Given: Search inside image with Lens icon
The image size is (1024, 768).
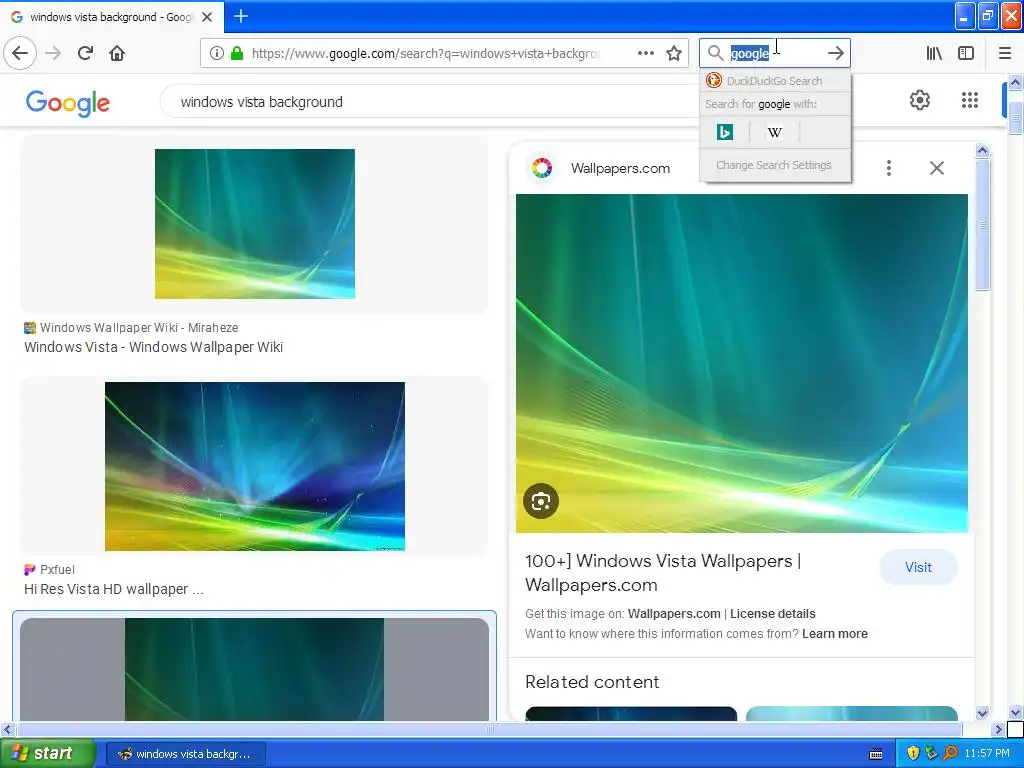Looking at the screenshot, I should (x=541, y=501).
